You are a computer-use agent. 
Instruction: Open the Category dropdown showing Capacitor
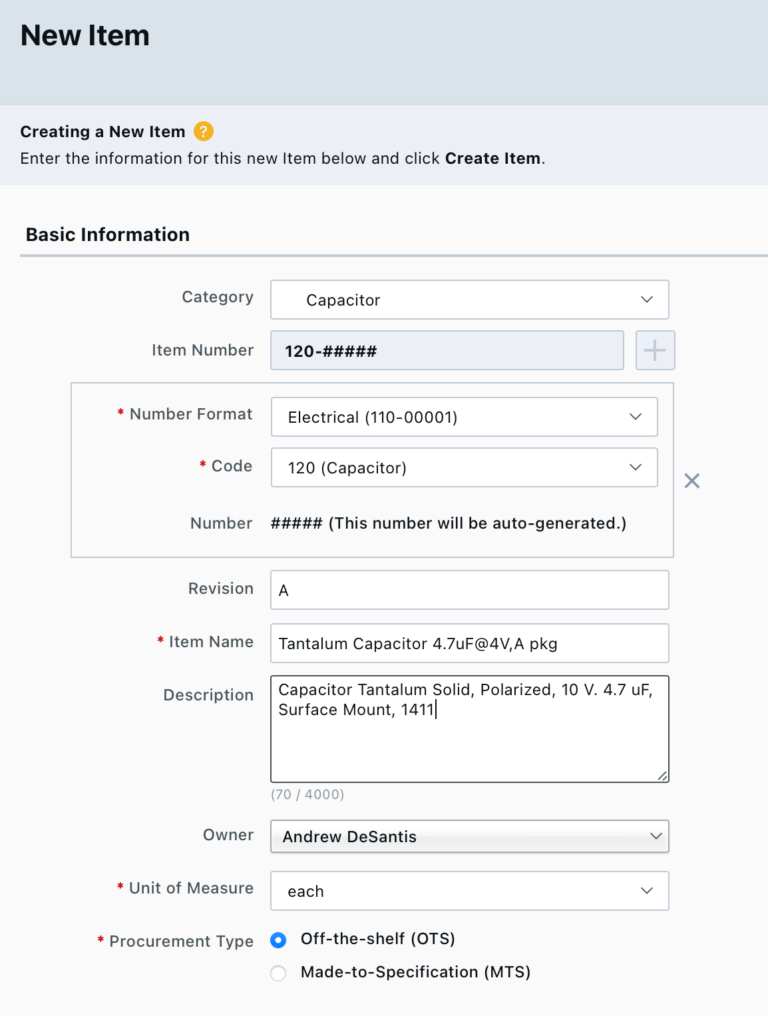(468, 300)
